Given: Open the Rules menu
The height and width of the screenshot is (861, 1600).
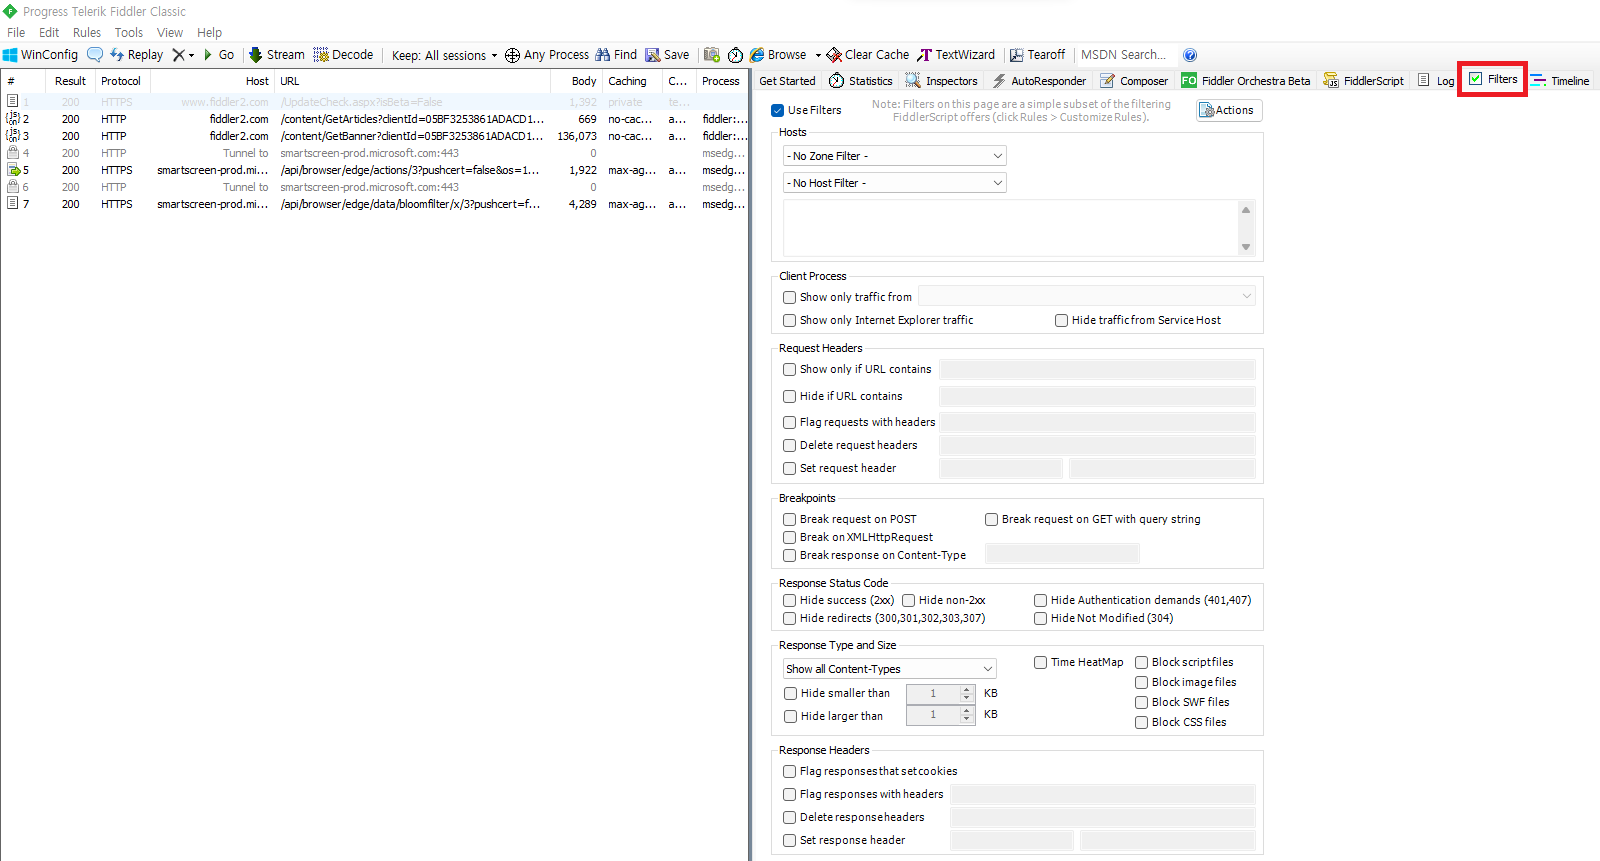Looking at the screenshot, I should coord(87,33).
